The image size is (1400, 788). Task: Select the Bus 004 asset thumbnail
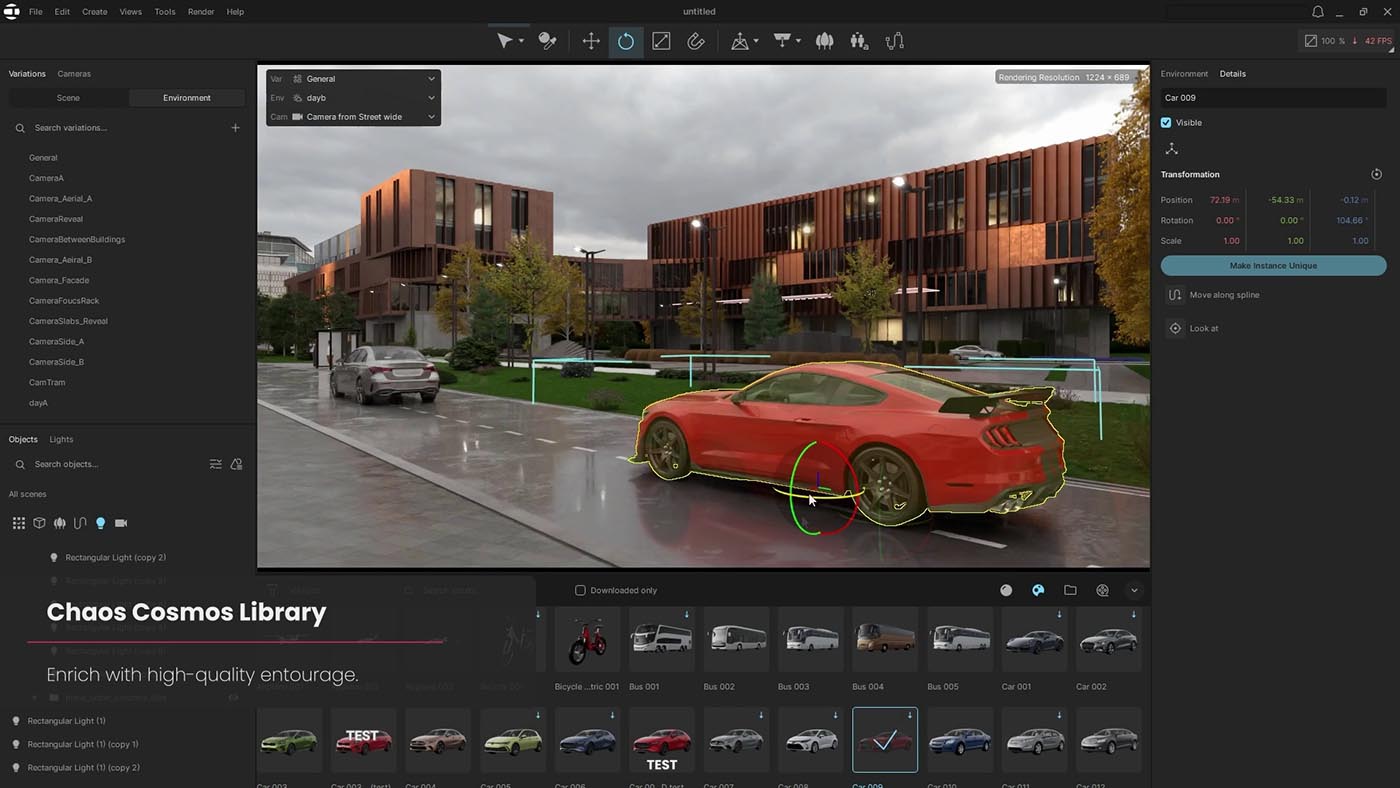[x=885, y=640]
